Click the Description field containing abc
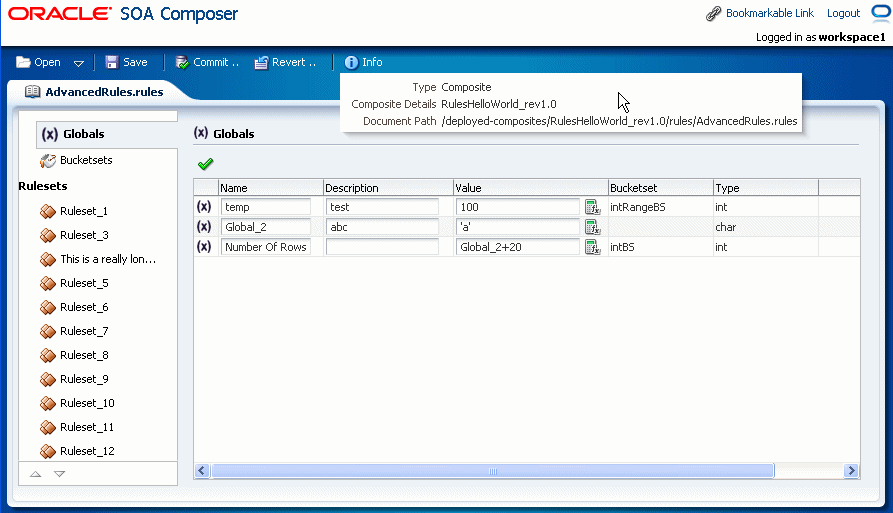 coord(382,227)
